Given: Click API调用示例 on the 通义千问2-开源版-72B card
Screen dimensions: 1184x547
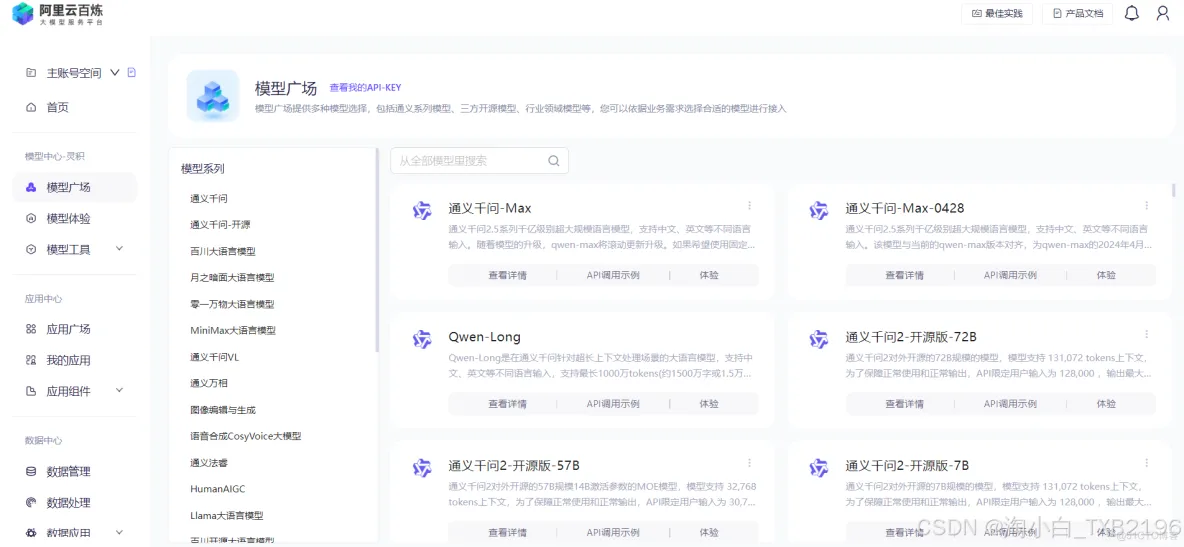Looking at the screenshot, I should (1010, 403).
